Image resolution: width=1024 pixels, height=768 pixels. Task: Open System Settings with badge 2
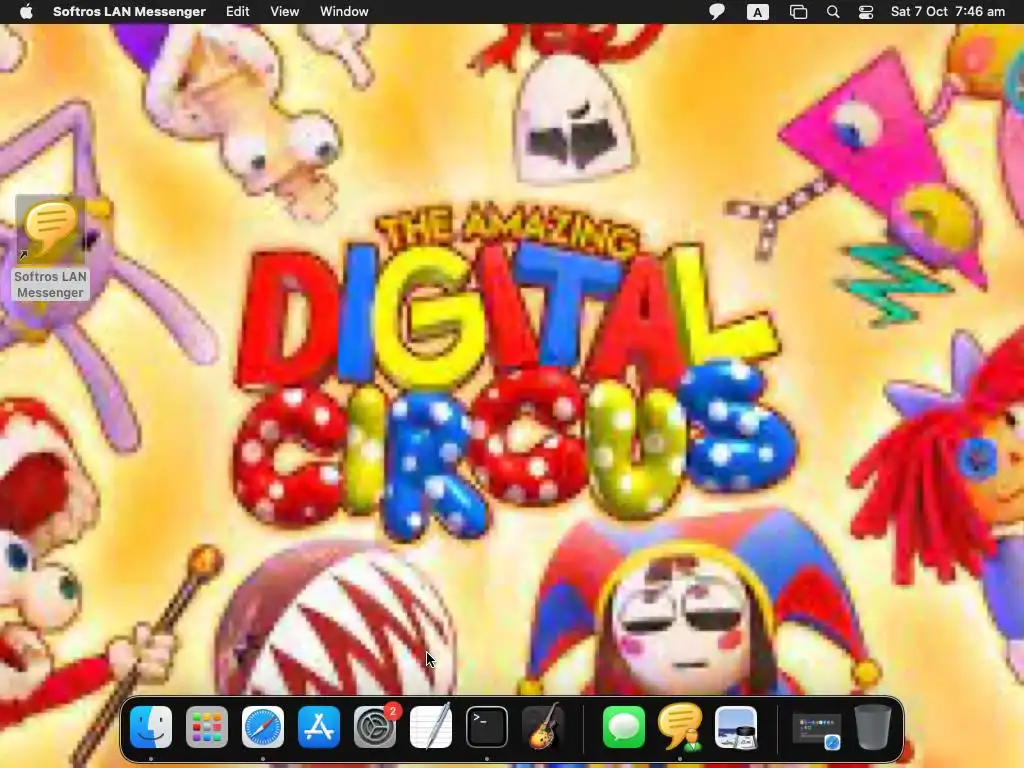point(376,726)
